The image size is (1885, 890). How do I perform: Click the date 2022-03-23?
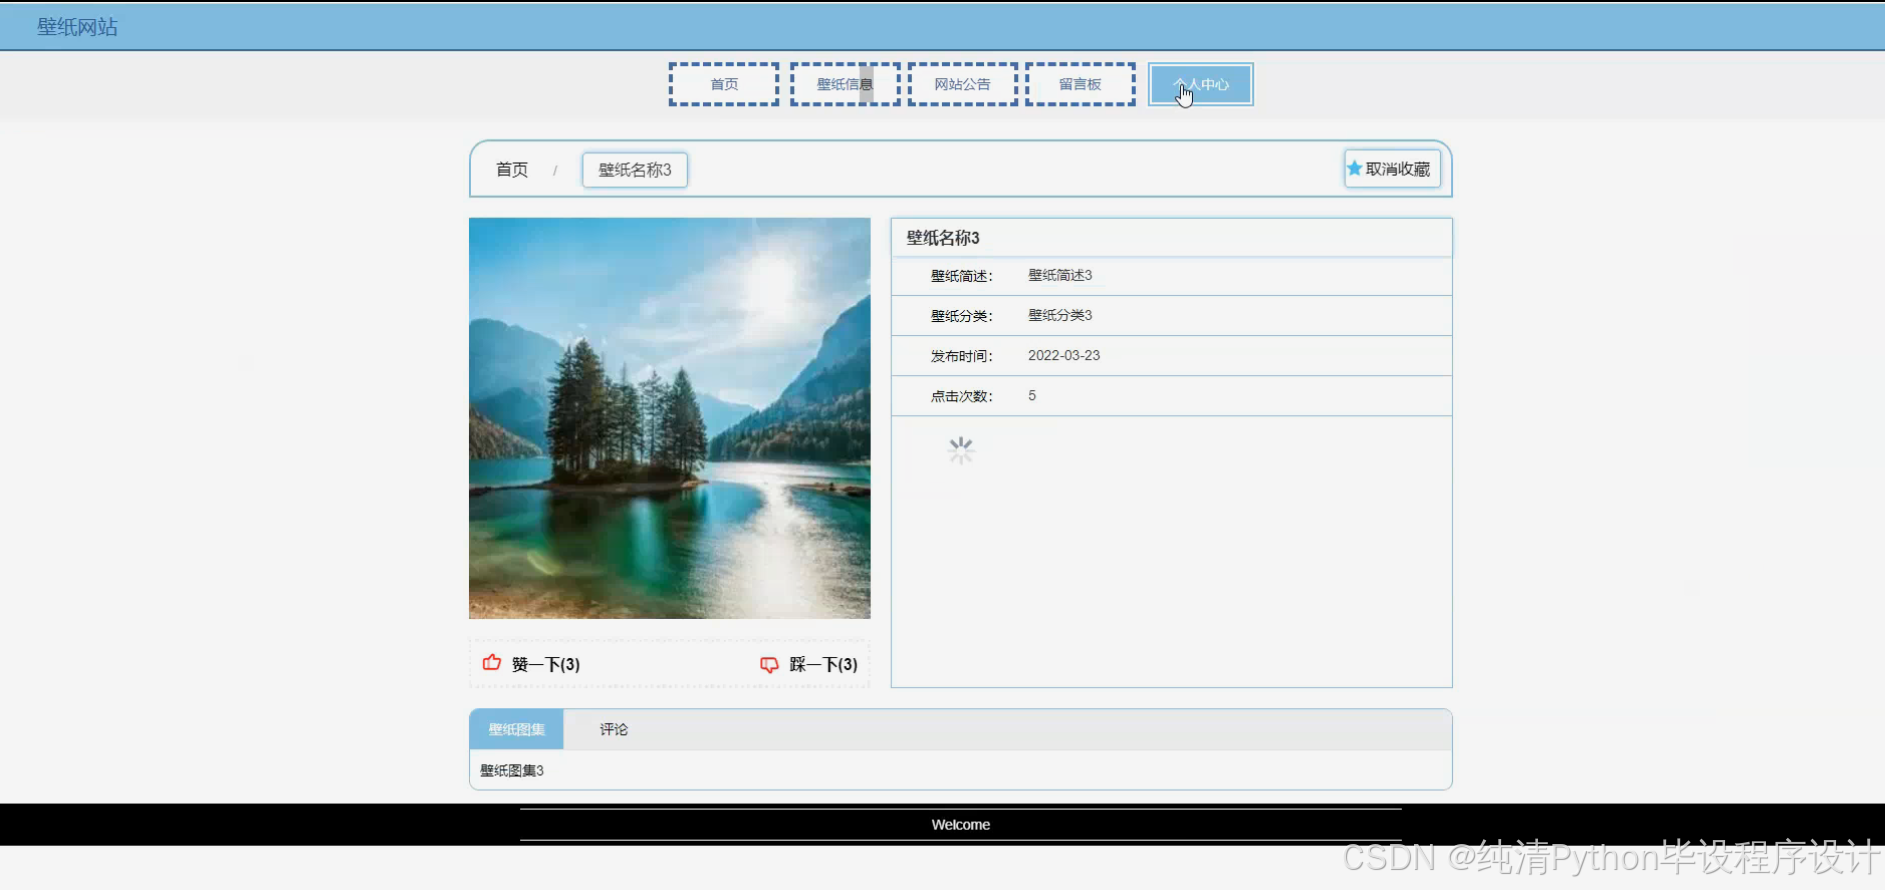click(x=1064, y=355)
